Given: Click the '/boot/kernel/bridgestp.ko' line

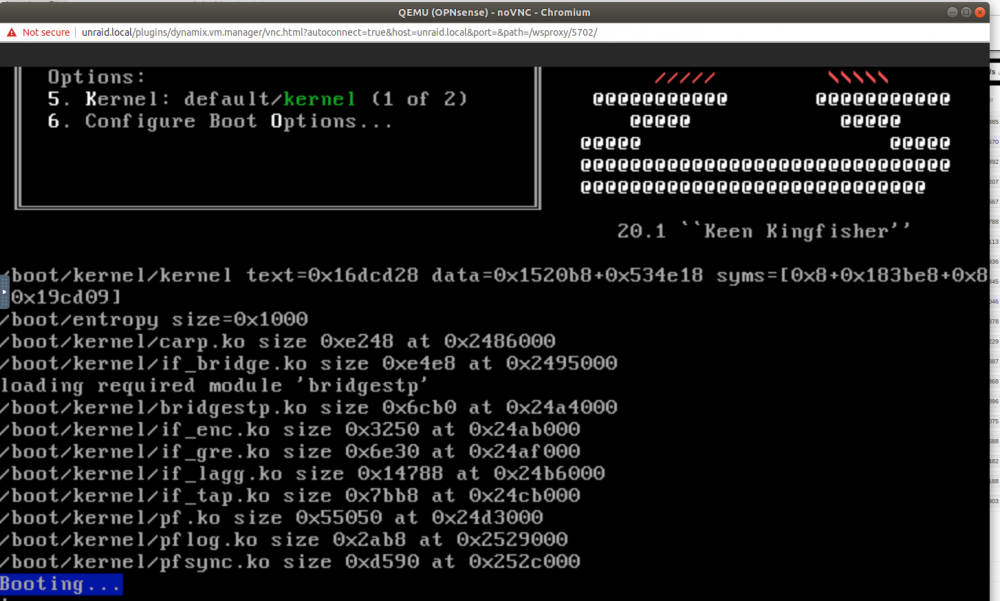Looking at the screenshot, I should tap(309, 407).
